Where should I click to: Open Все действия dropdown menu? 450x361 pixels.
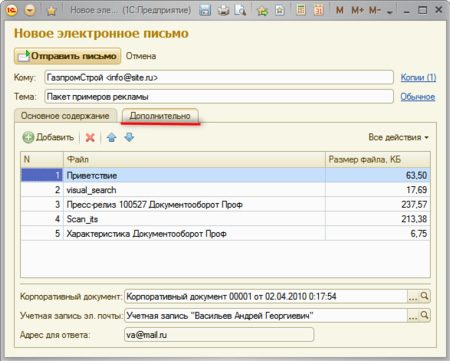[x=398, y=137]
